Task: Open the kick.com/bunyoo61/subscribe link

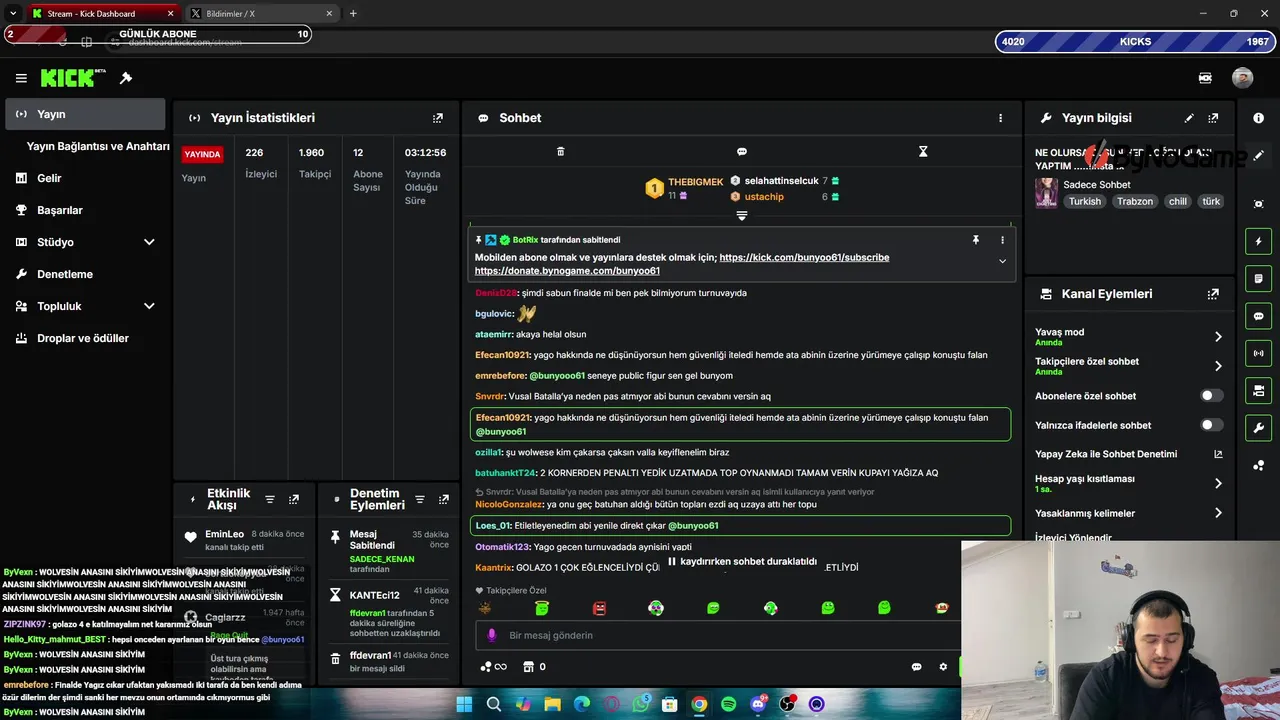Action: [804, 257]
